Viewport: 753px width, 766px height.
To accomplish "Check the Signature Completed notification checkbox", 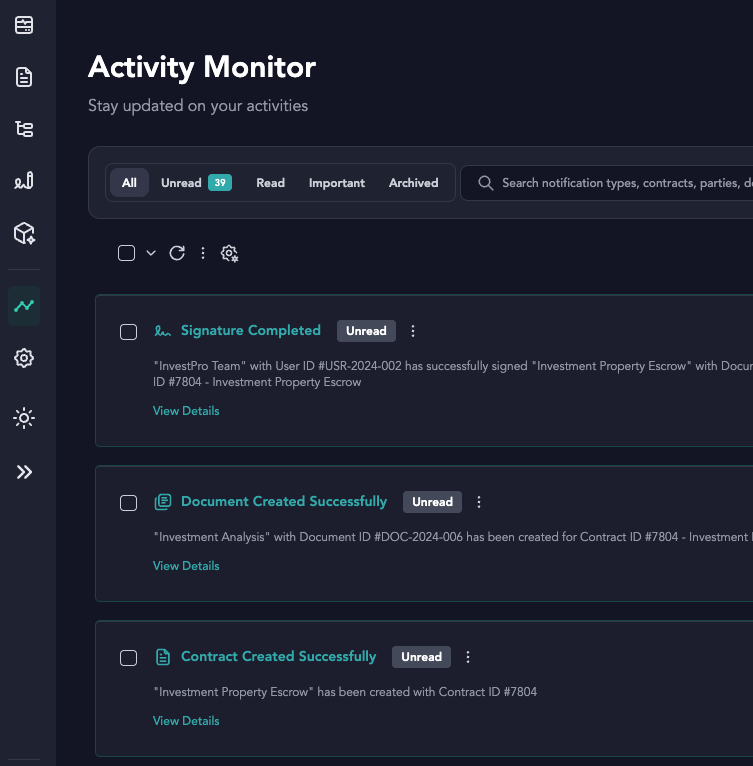I will point(129,332).
